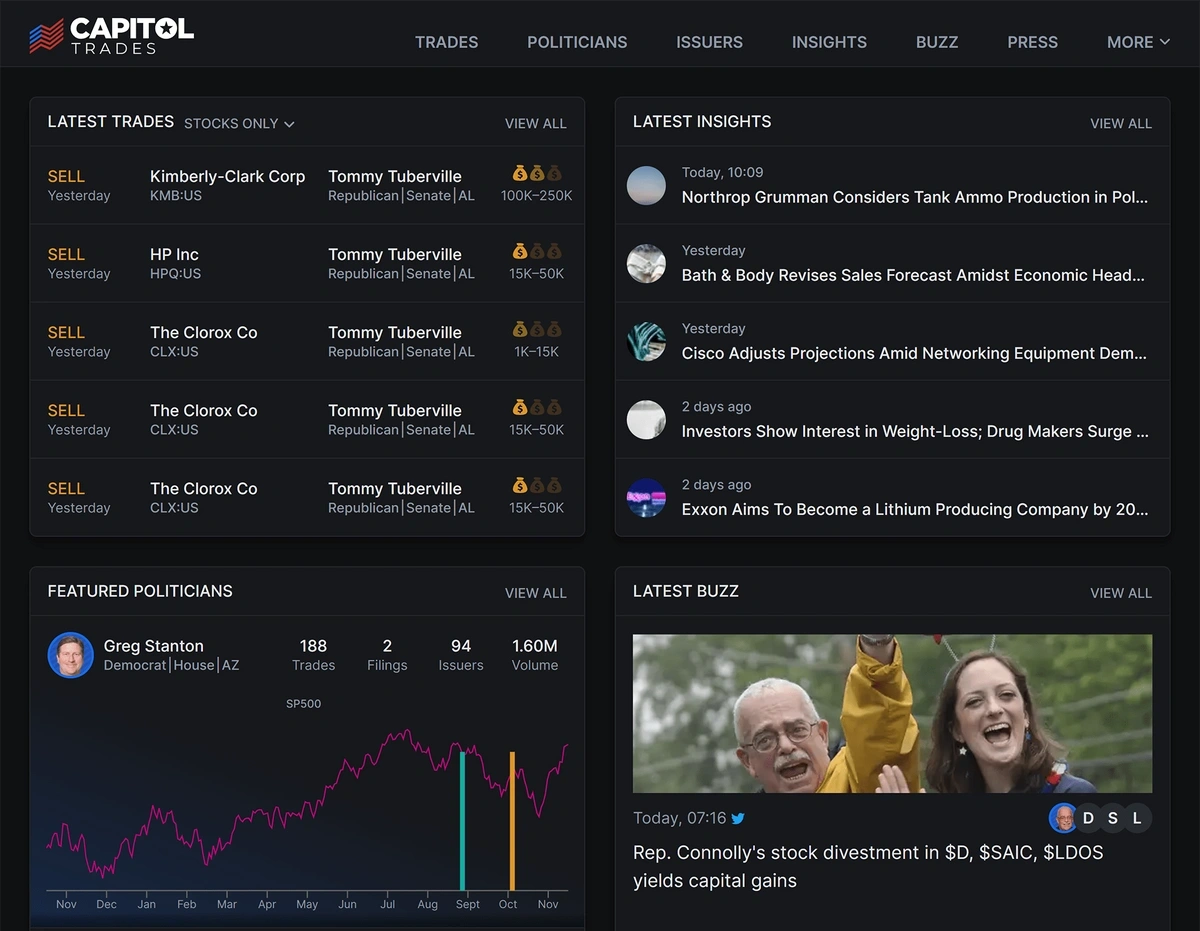Screen dimensions: 1200x931
Task: Click the 2 Filings stat
Action: coord(387,655)
